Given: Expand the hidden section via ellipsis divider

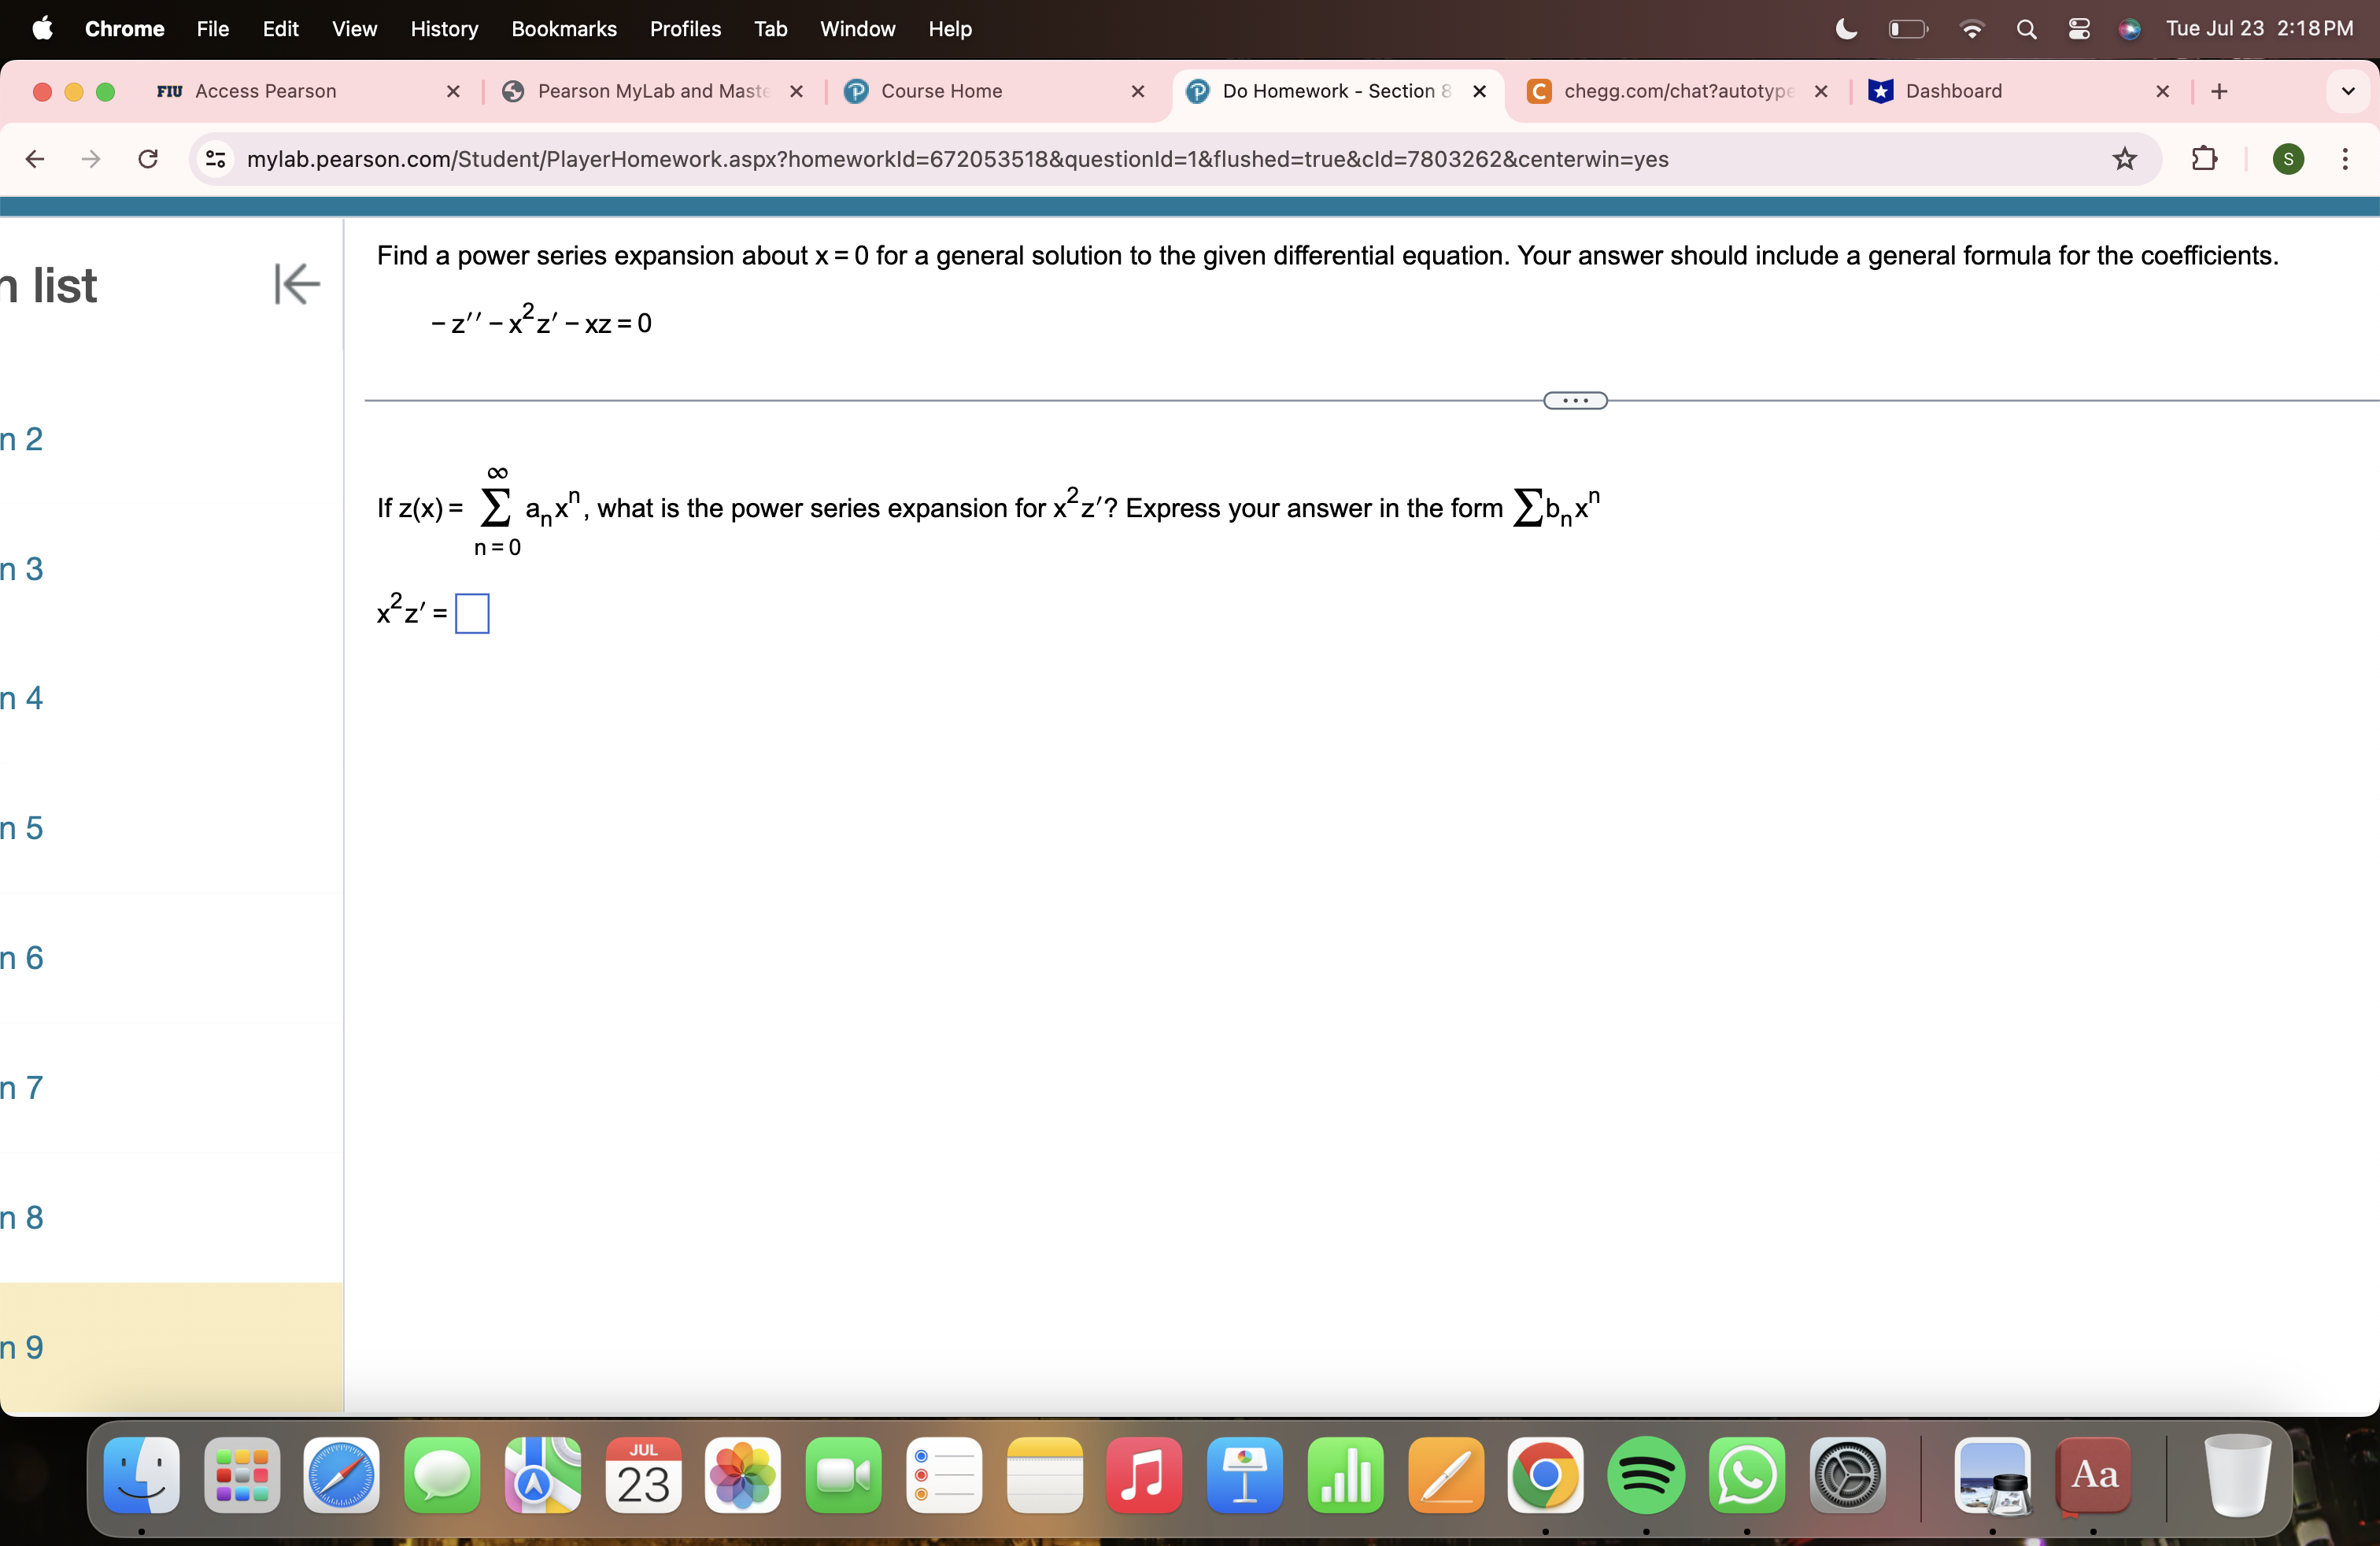Looking at the screenshot, I should 1573,400.
